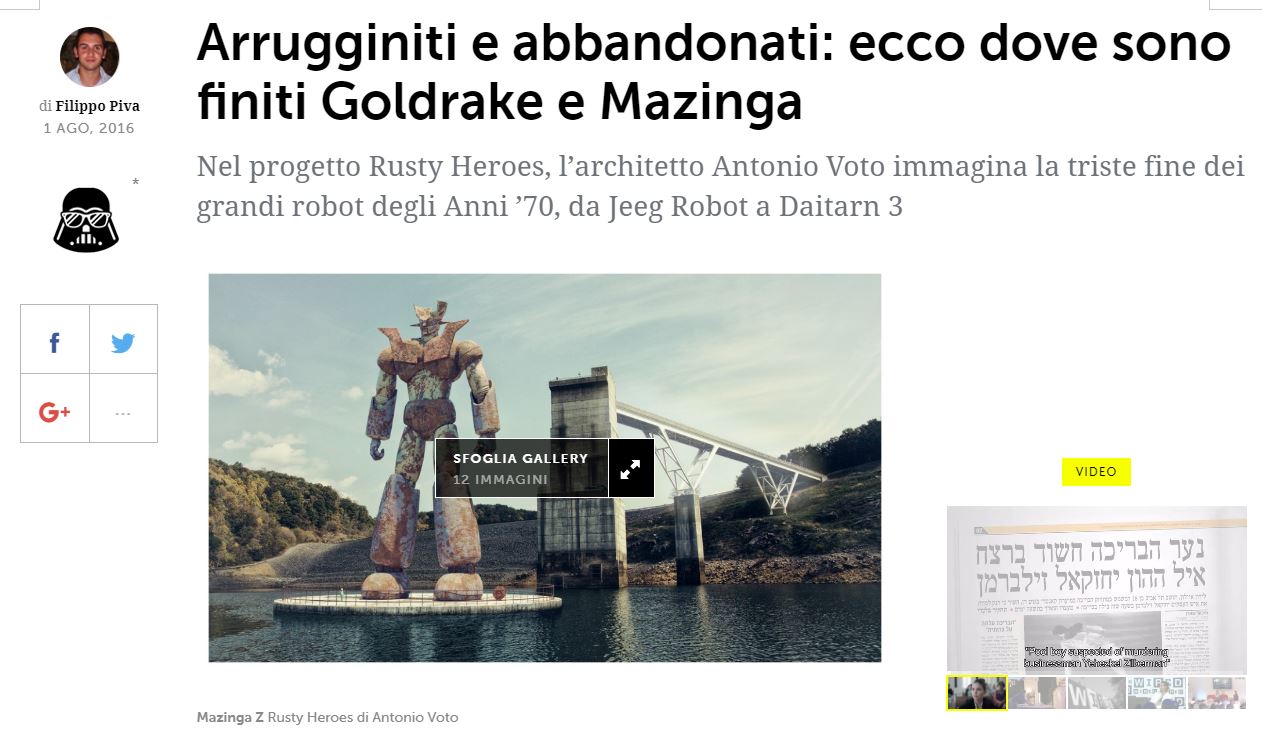Viewport: 1262px width, 731px height.
Task: Click the yellow VIDEO label
Action: [1096, 472]
